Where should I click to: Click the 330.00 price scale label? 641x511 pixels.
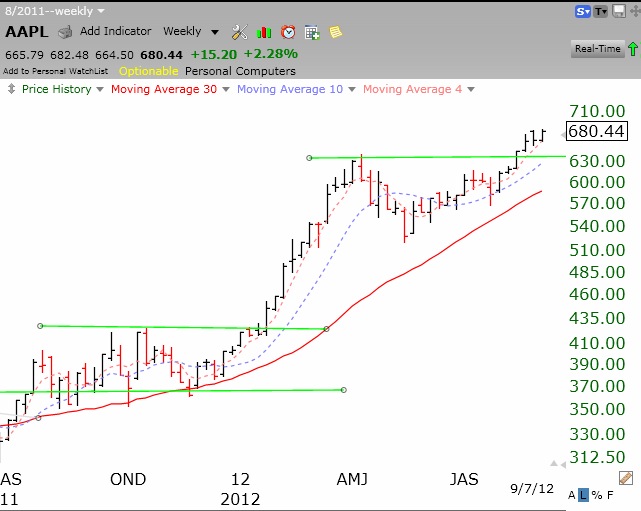click(x=597, y=434)
